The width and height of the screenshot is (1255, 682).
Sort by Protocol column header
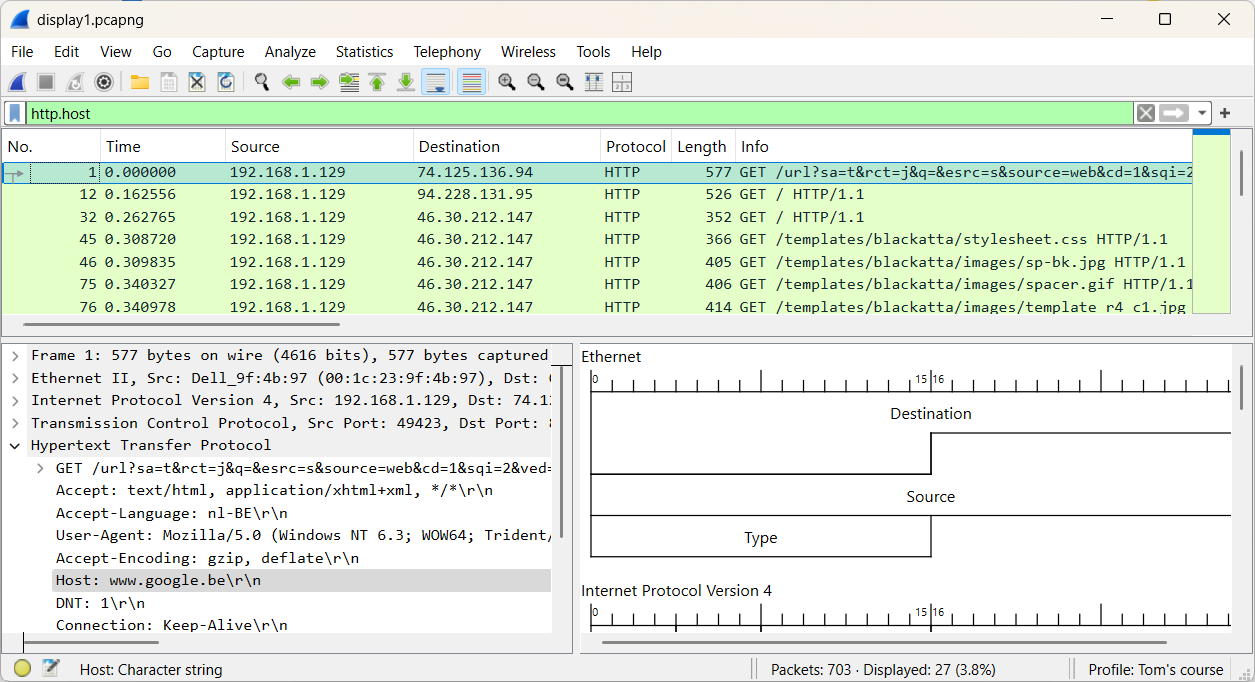636,146
